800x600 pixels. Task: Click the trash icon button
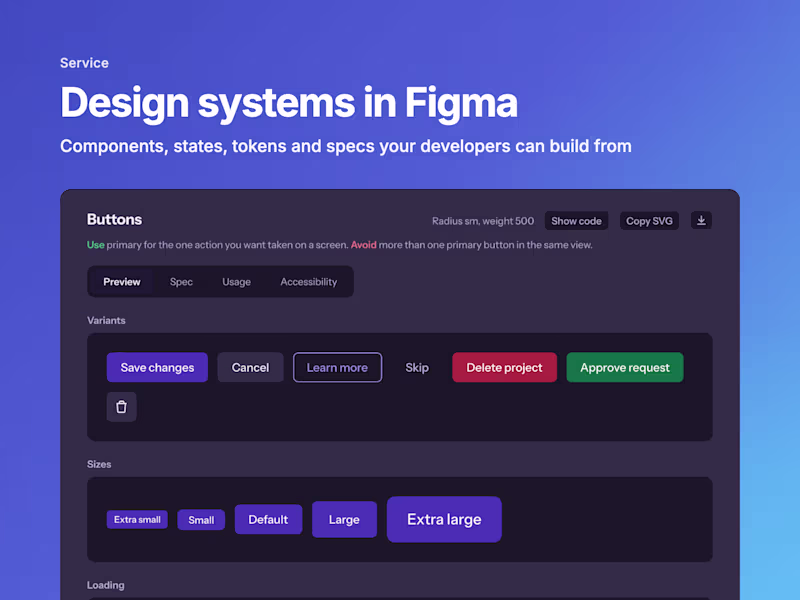[x=121, y=407]
